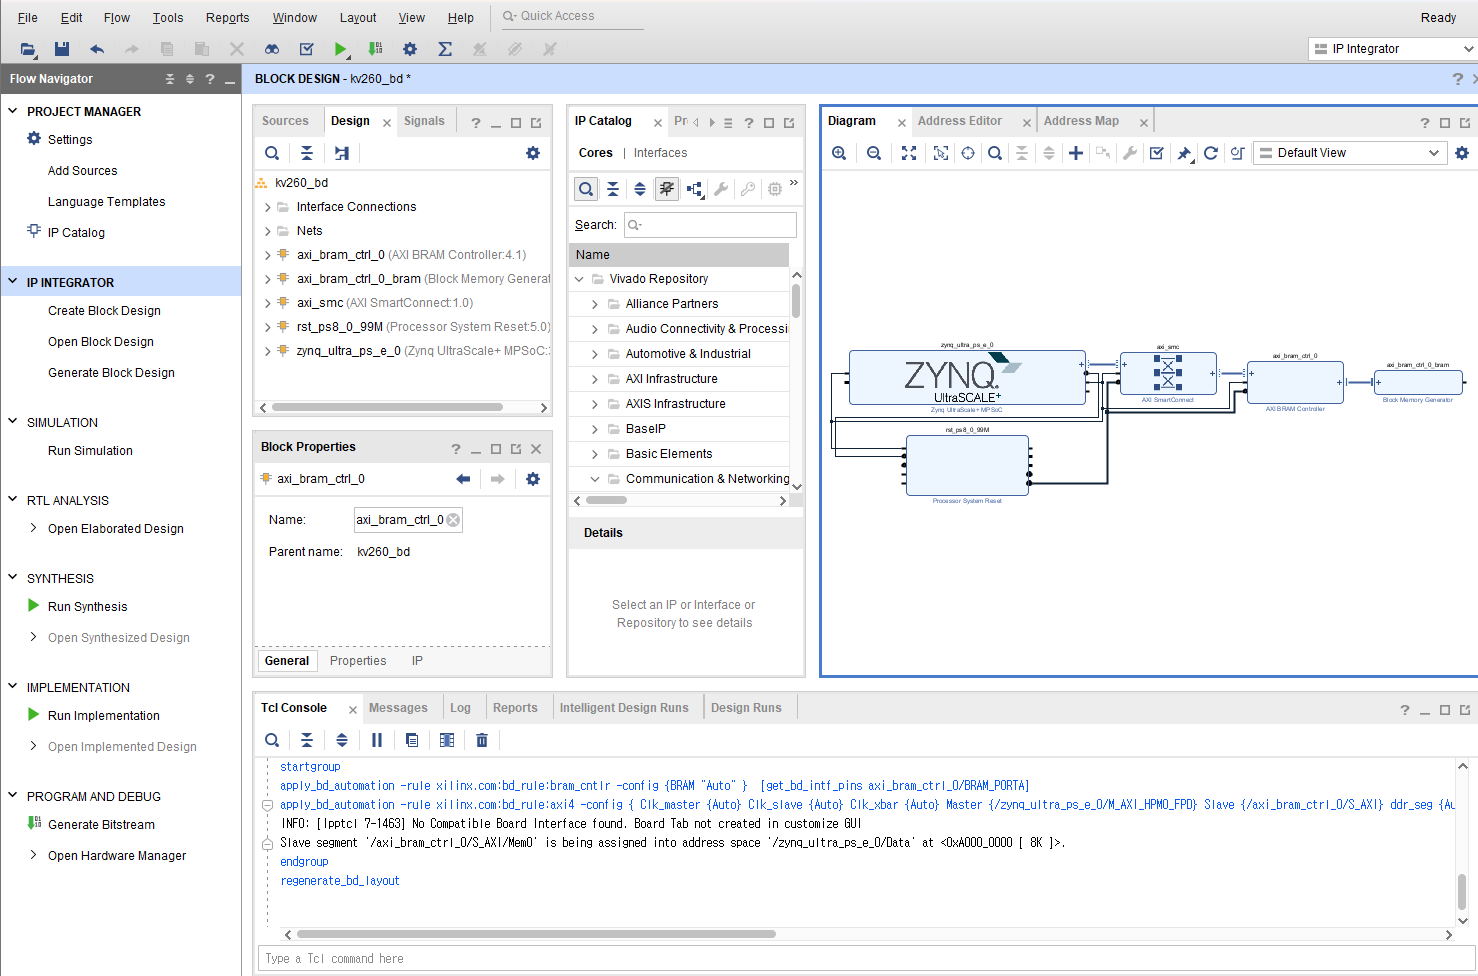
Task: Clear the Name field in Block Properties
Action: (x=453, y=520)
